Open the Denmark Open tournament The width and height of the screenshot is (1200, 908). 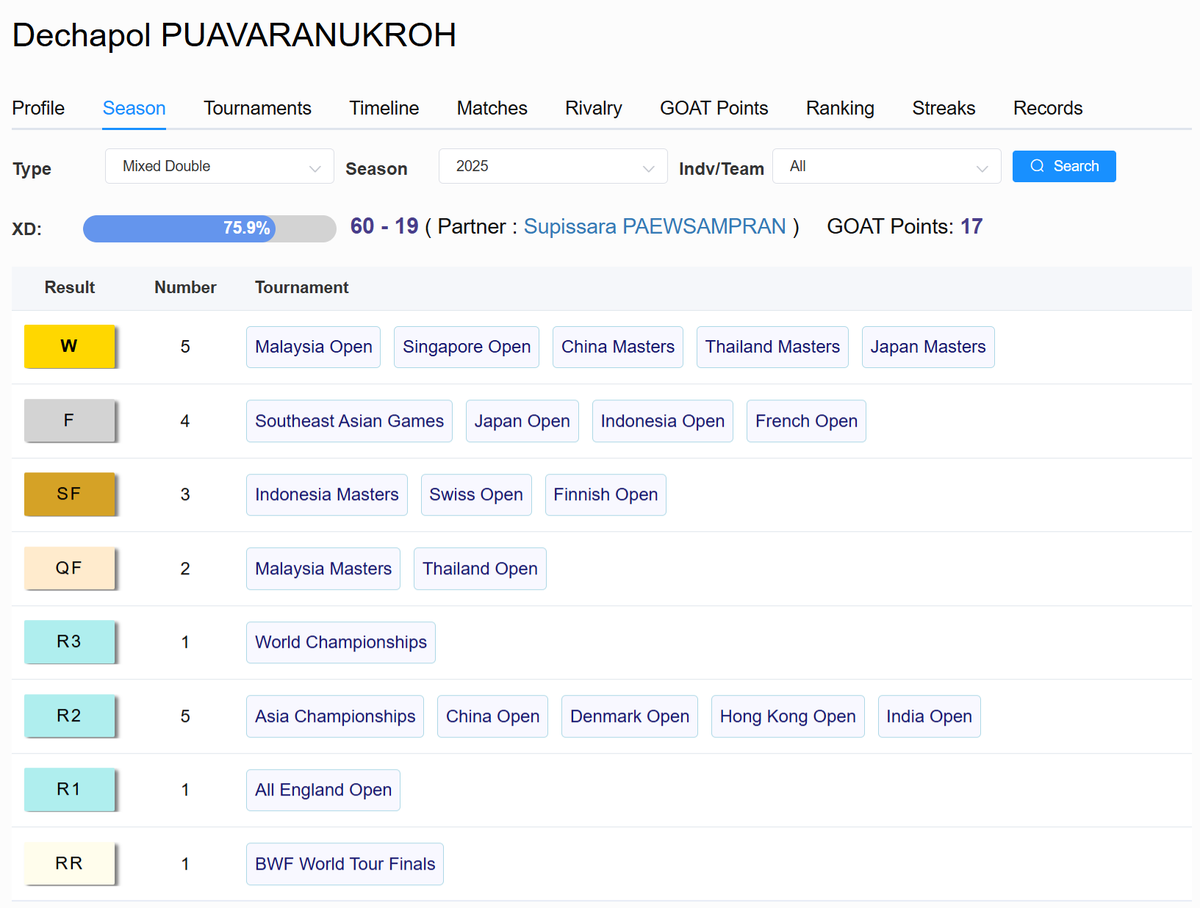click(x=630, y=716)
